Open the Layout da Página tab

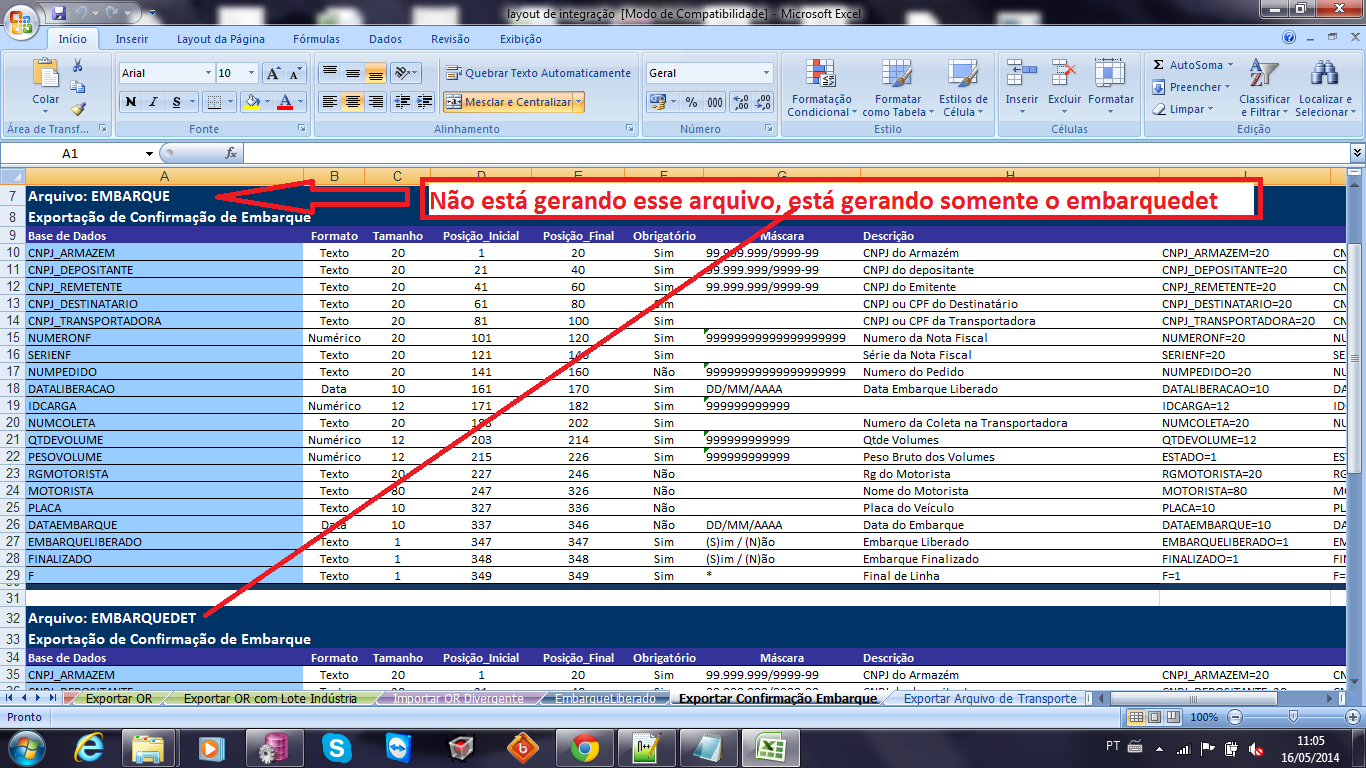(221, 39)
